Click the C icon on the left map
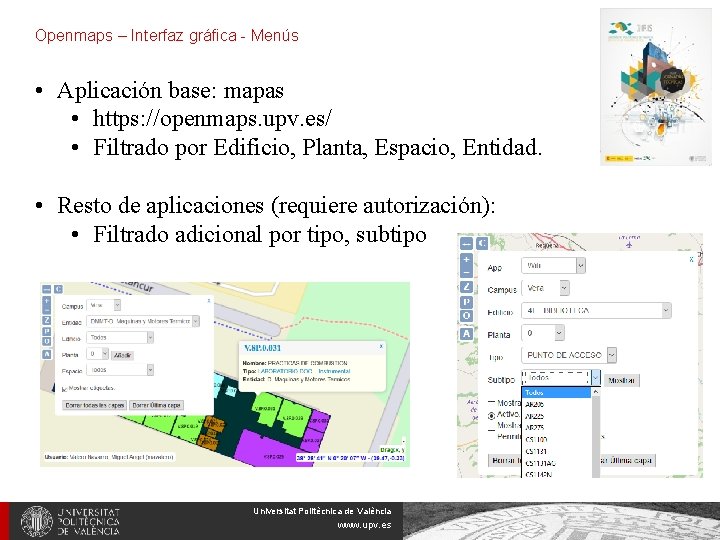 tap(58, 289)
